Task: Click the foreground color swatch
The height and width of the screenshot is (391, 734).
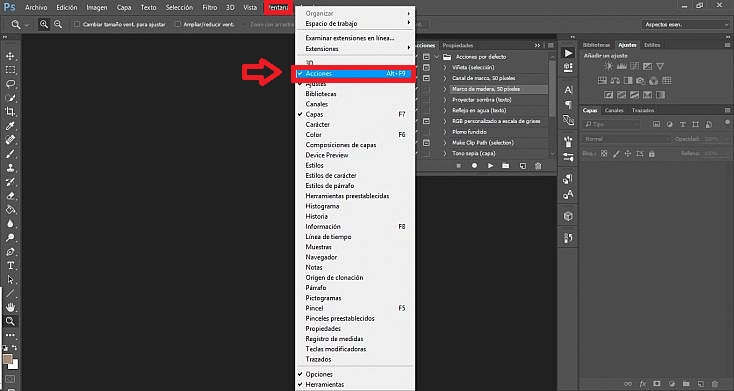Action: pyautogui.click(x=7, y=359)
